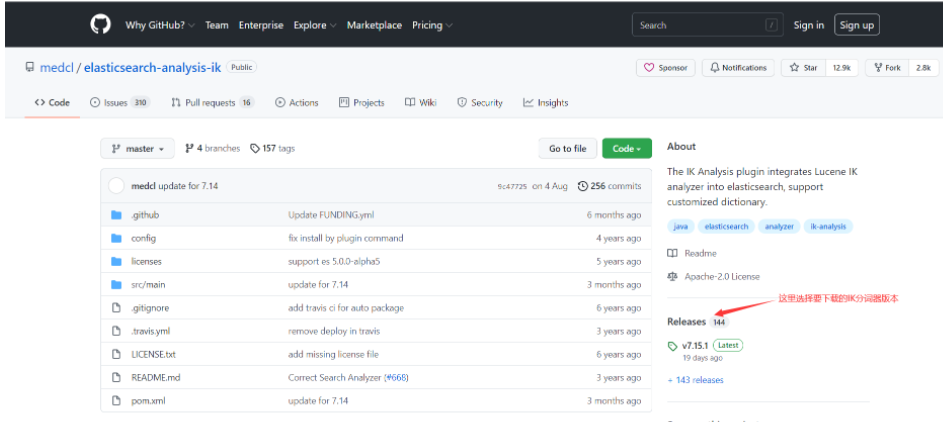Open the .github folder icon

coord(117,215)
